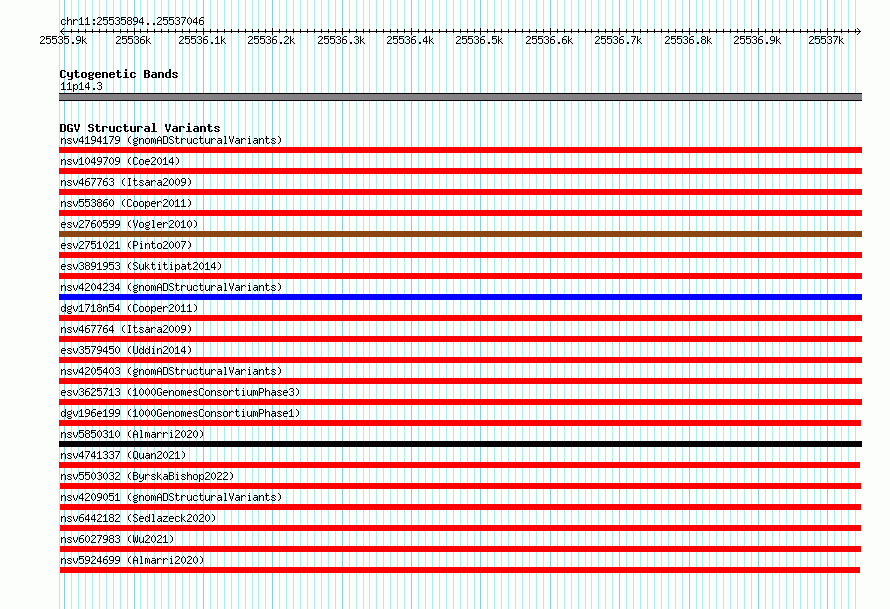Click nsv467764 (Itsara2009) label

click(126, 329)
